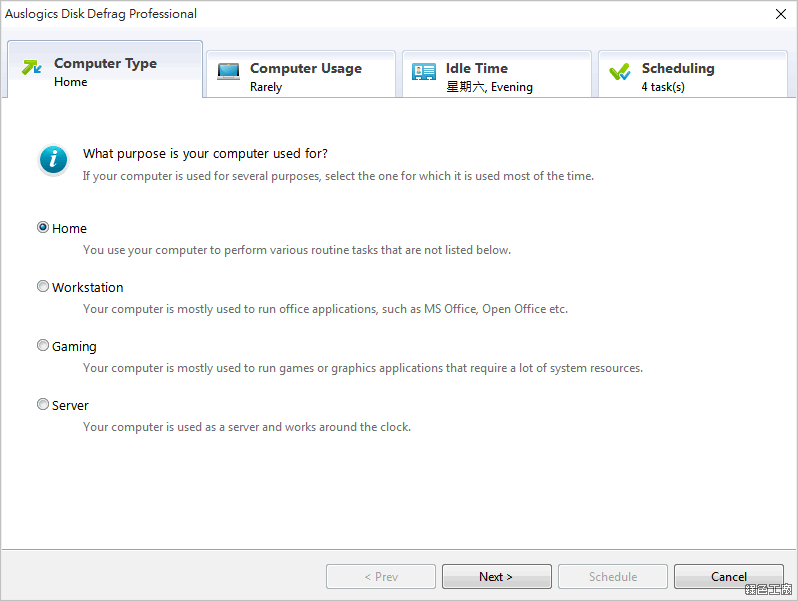
Task: Open the Idle Time tab
Action: [x=497, y=74]
